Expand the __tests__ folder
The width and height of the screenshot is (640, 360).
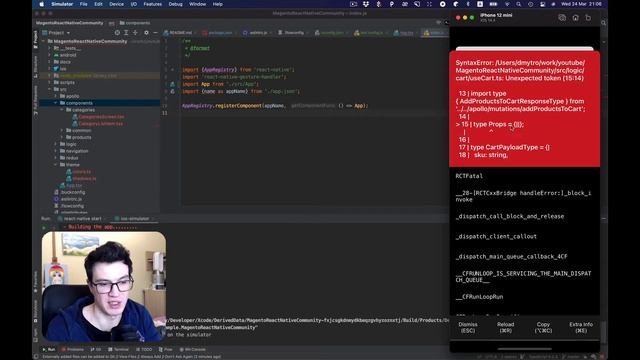point(50,48)
